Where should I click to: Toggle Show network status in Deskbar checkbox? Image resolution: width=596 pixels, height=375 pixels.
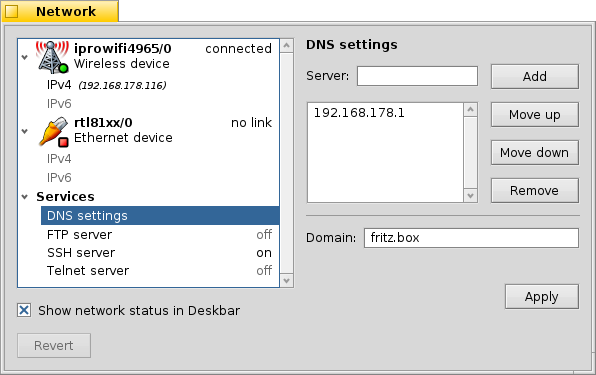[24, 310]
